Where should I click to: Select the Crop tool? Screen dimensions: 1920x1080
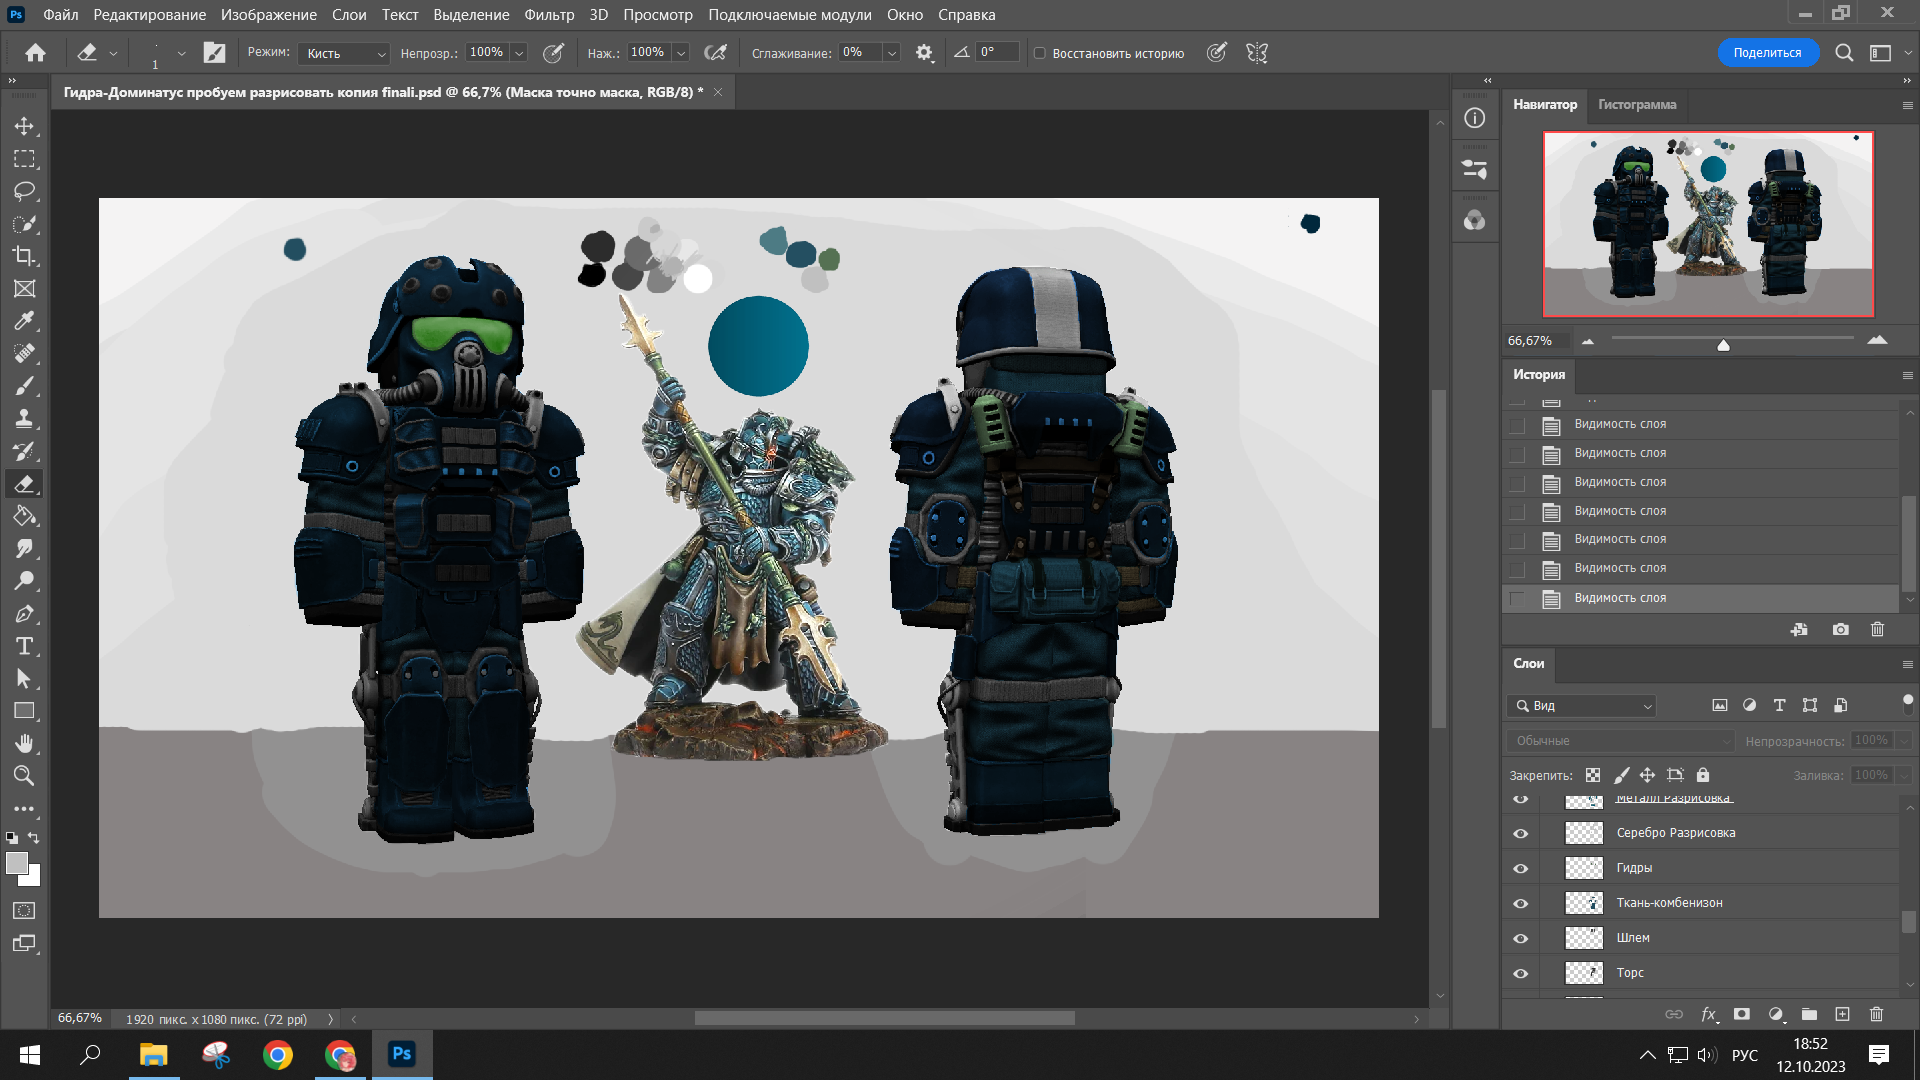(24, 256)
